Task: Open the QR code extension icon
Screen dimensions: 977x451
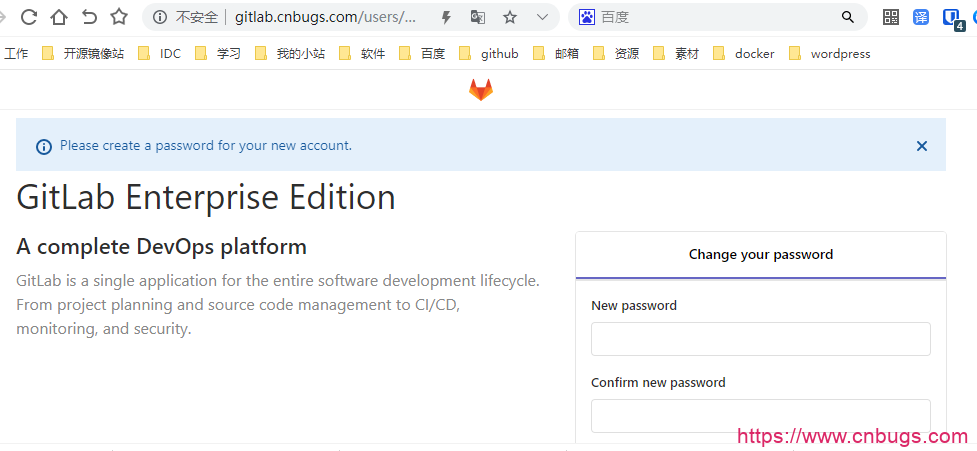Action: 891,17
